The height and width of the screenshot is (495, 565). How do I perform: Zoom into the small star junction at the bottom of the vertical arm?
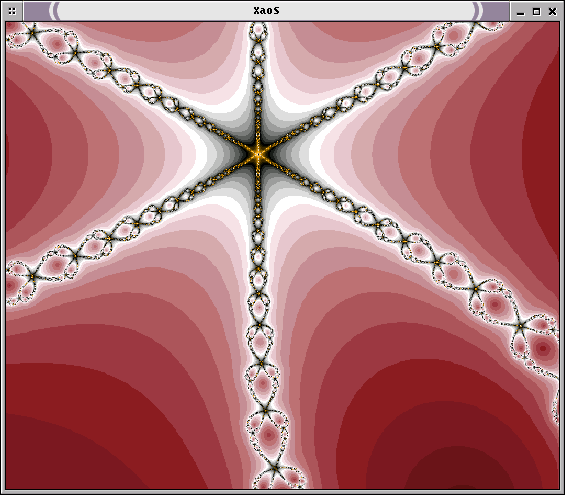pyautogui.click(x=275, y=468)
